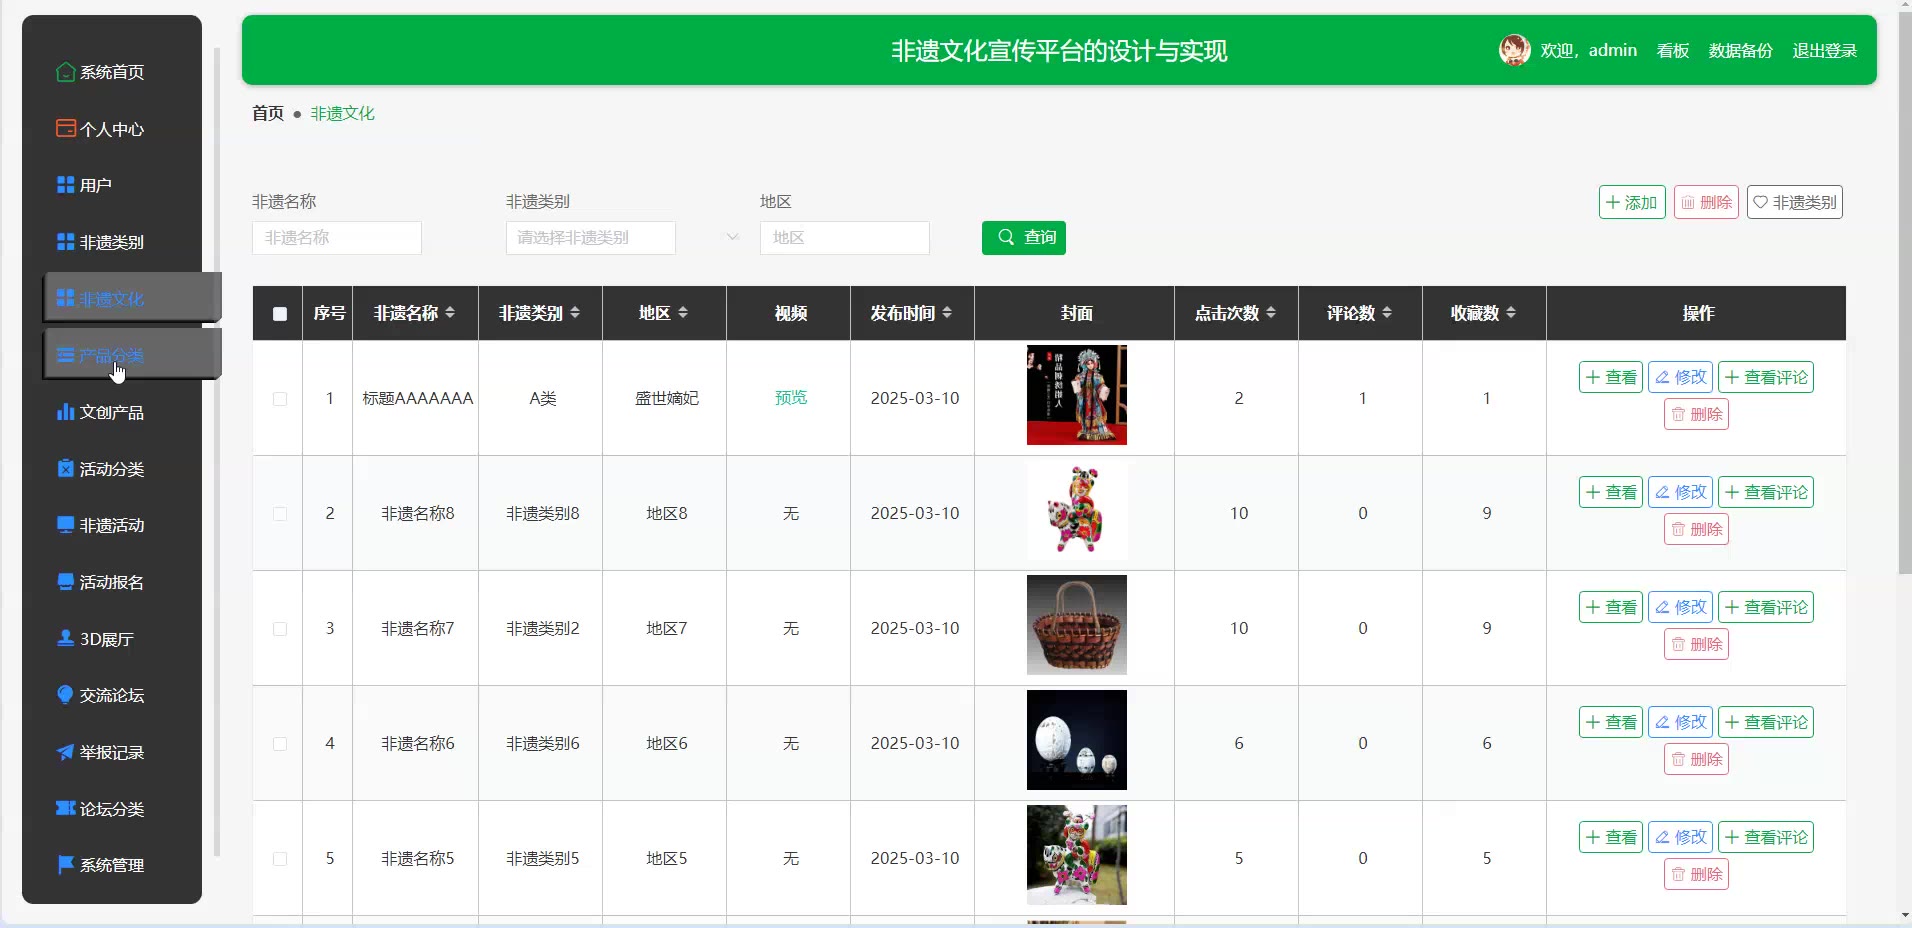Viewport: 1912px width, 928px height.
Task: Open the 系统首页 home icon
Action: pos(66,72)
